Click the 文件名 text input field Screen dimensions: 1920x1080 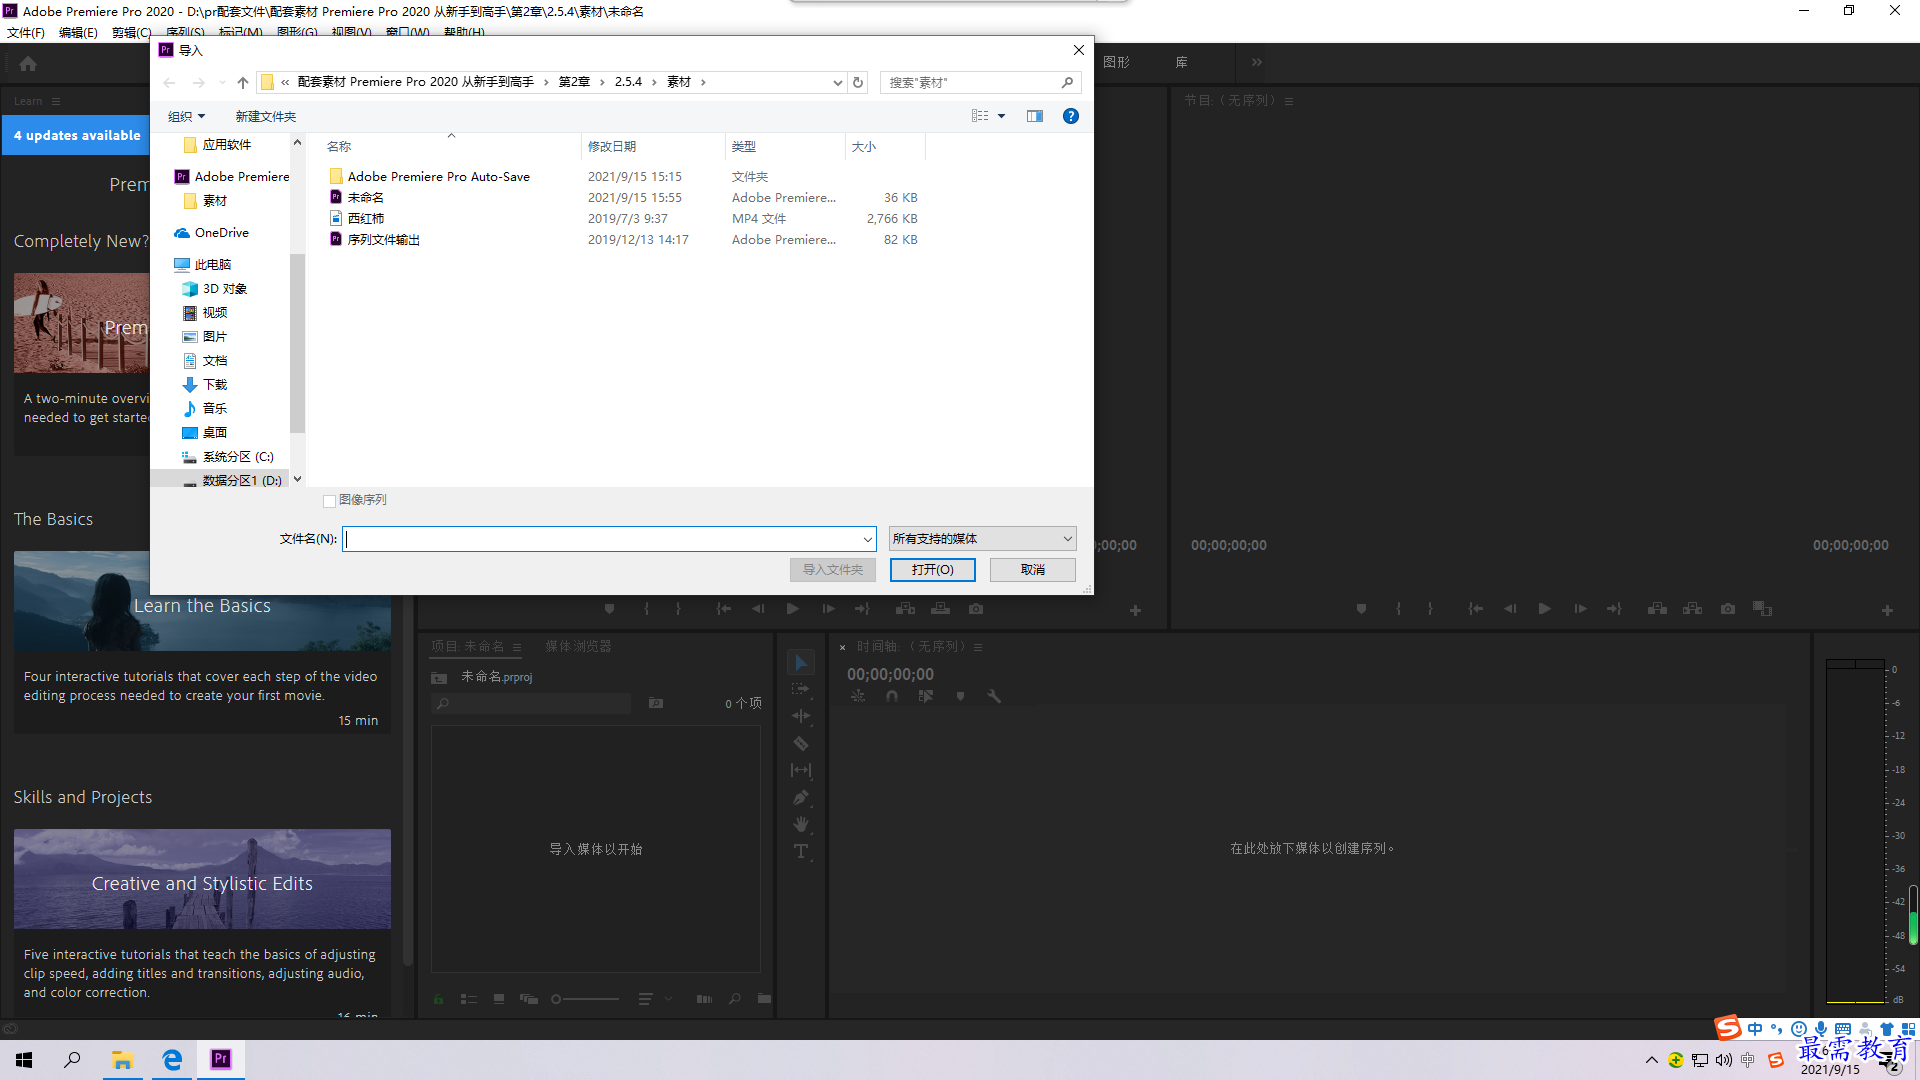601,539
